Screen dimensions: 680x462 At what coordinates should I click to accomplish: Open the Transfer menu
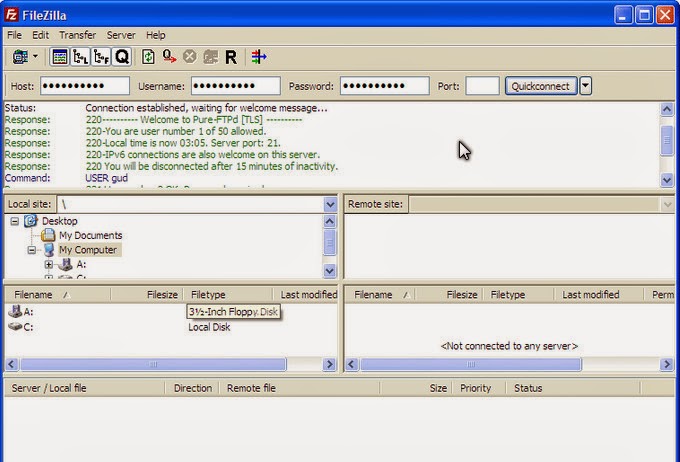[x=78, y=35]
